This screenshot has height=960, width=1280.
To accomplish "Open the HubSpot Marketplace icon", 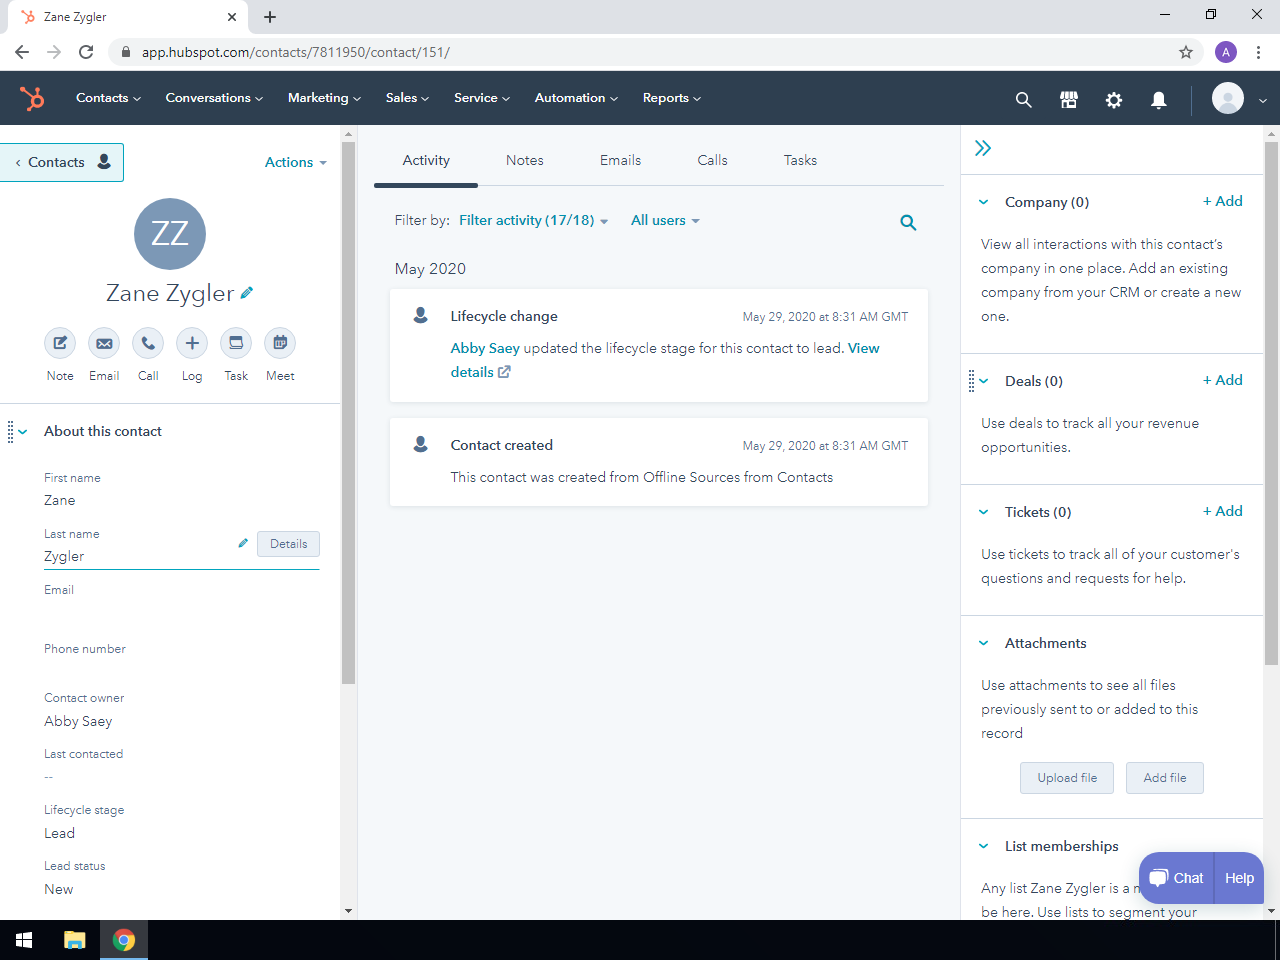I will [x=1069, y=99].
